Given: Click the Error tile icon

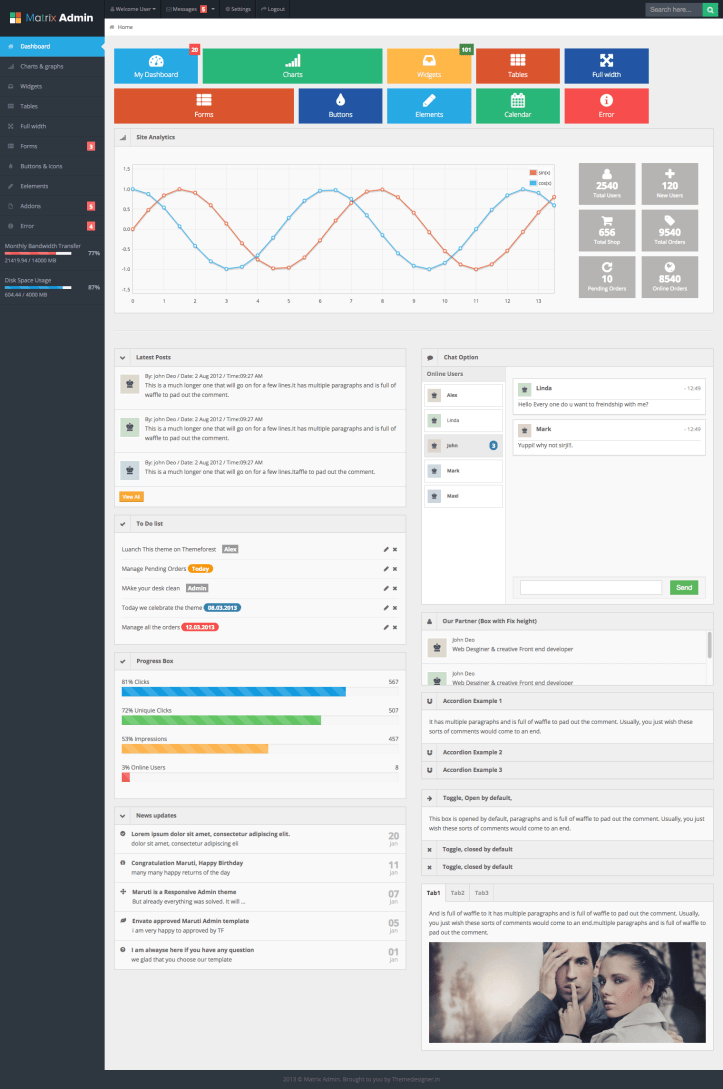Looking at the screenshot, I should (x=606, y=100).
